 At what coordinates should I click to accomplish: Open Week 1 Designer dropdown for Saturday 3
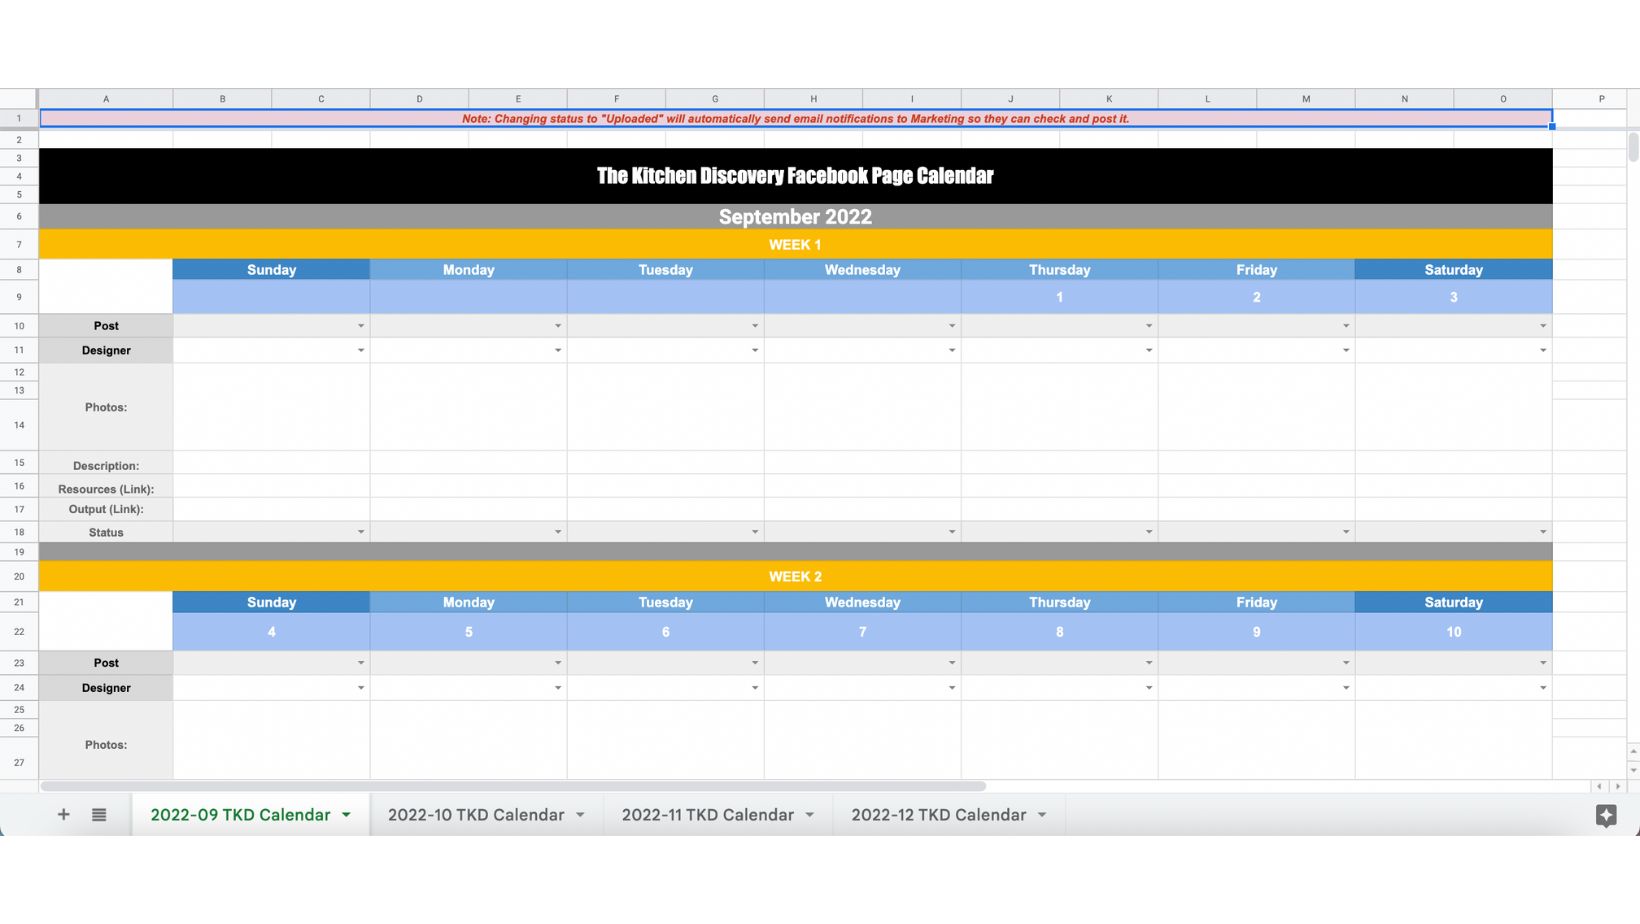point(1543,350)
